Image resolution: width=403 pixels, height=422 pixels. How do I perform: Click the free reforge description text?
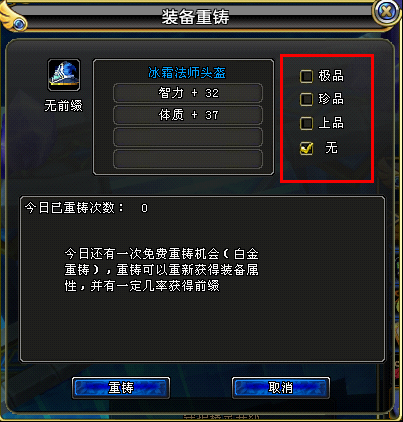[161, 270]
